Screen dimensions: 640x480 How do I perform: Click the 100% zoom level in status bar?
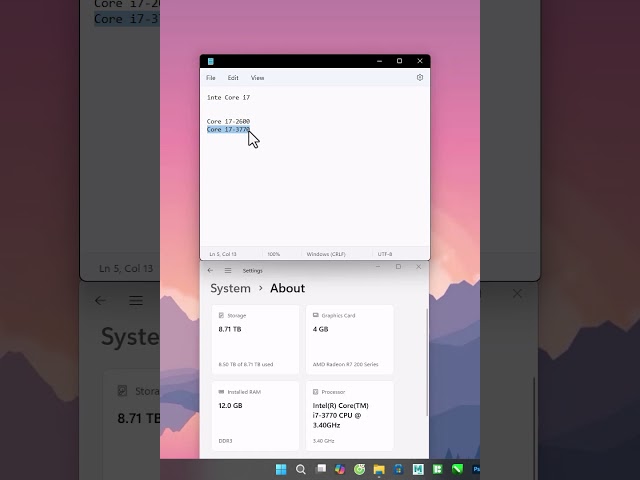pyautogui.click(x=273, y=254)
